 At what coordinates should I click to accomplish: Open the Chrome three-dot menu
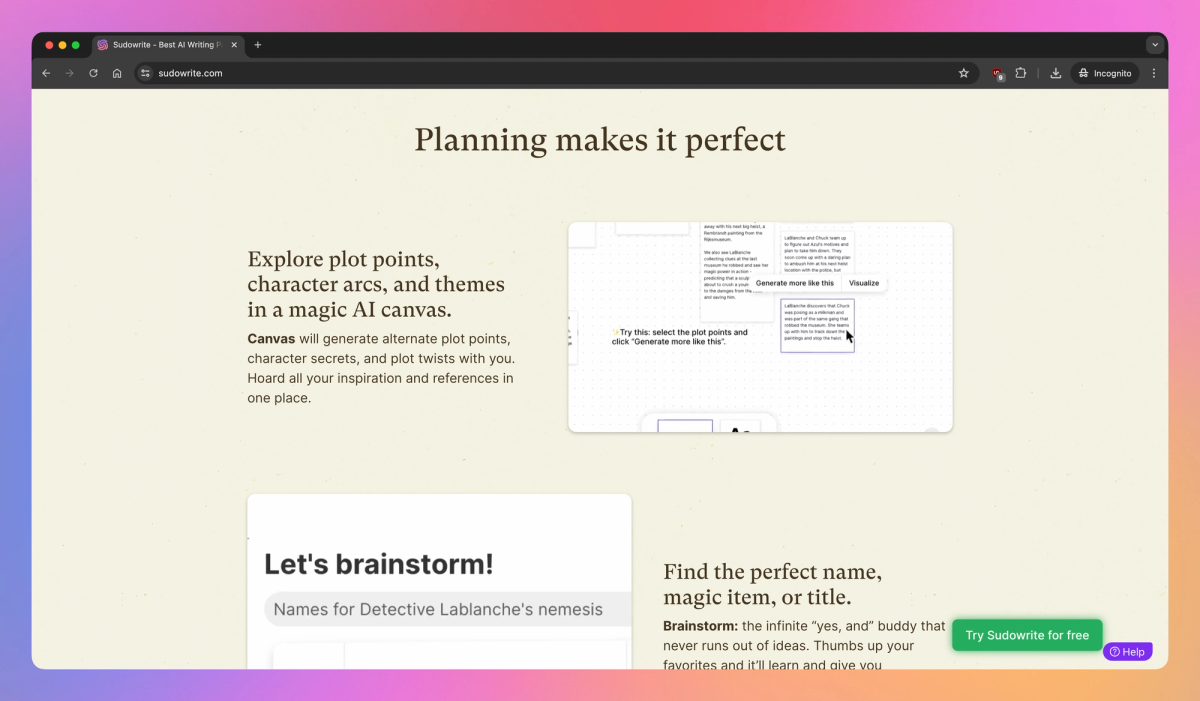pos(1153,73)
